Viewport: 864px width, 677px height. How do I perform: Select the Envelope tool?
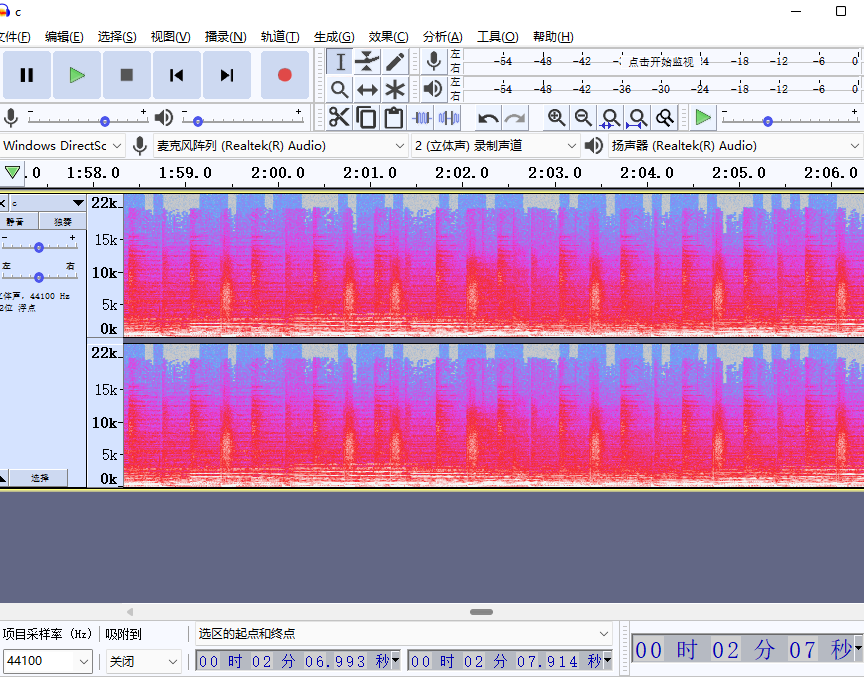tap(367, 62)
